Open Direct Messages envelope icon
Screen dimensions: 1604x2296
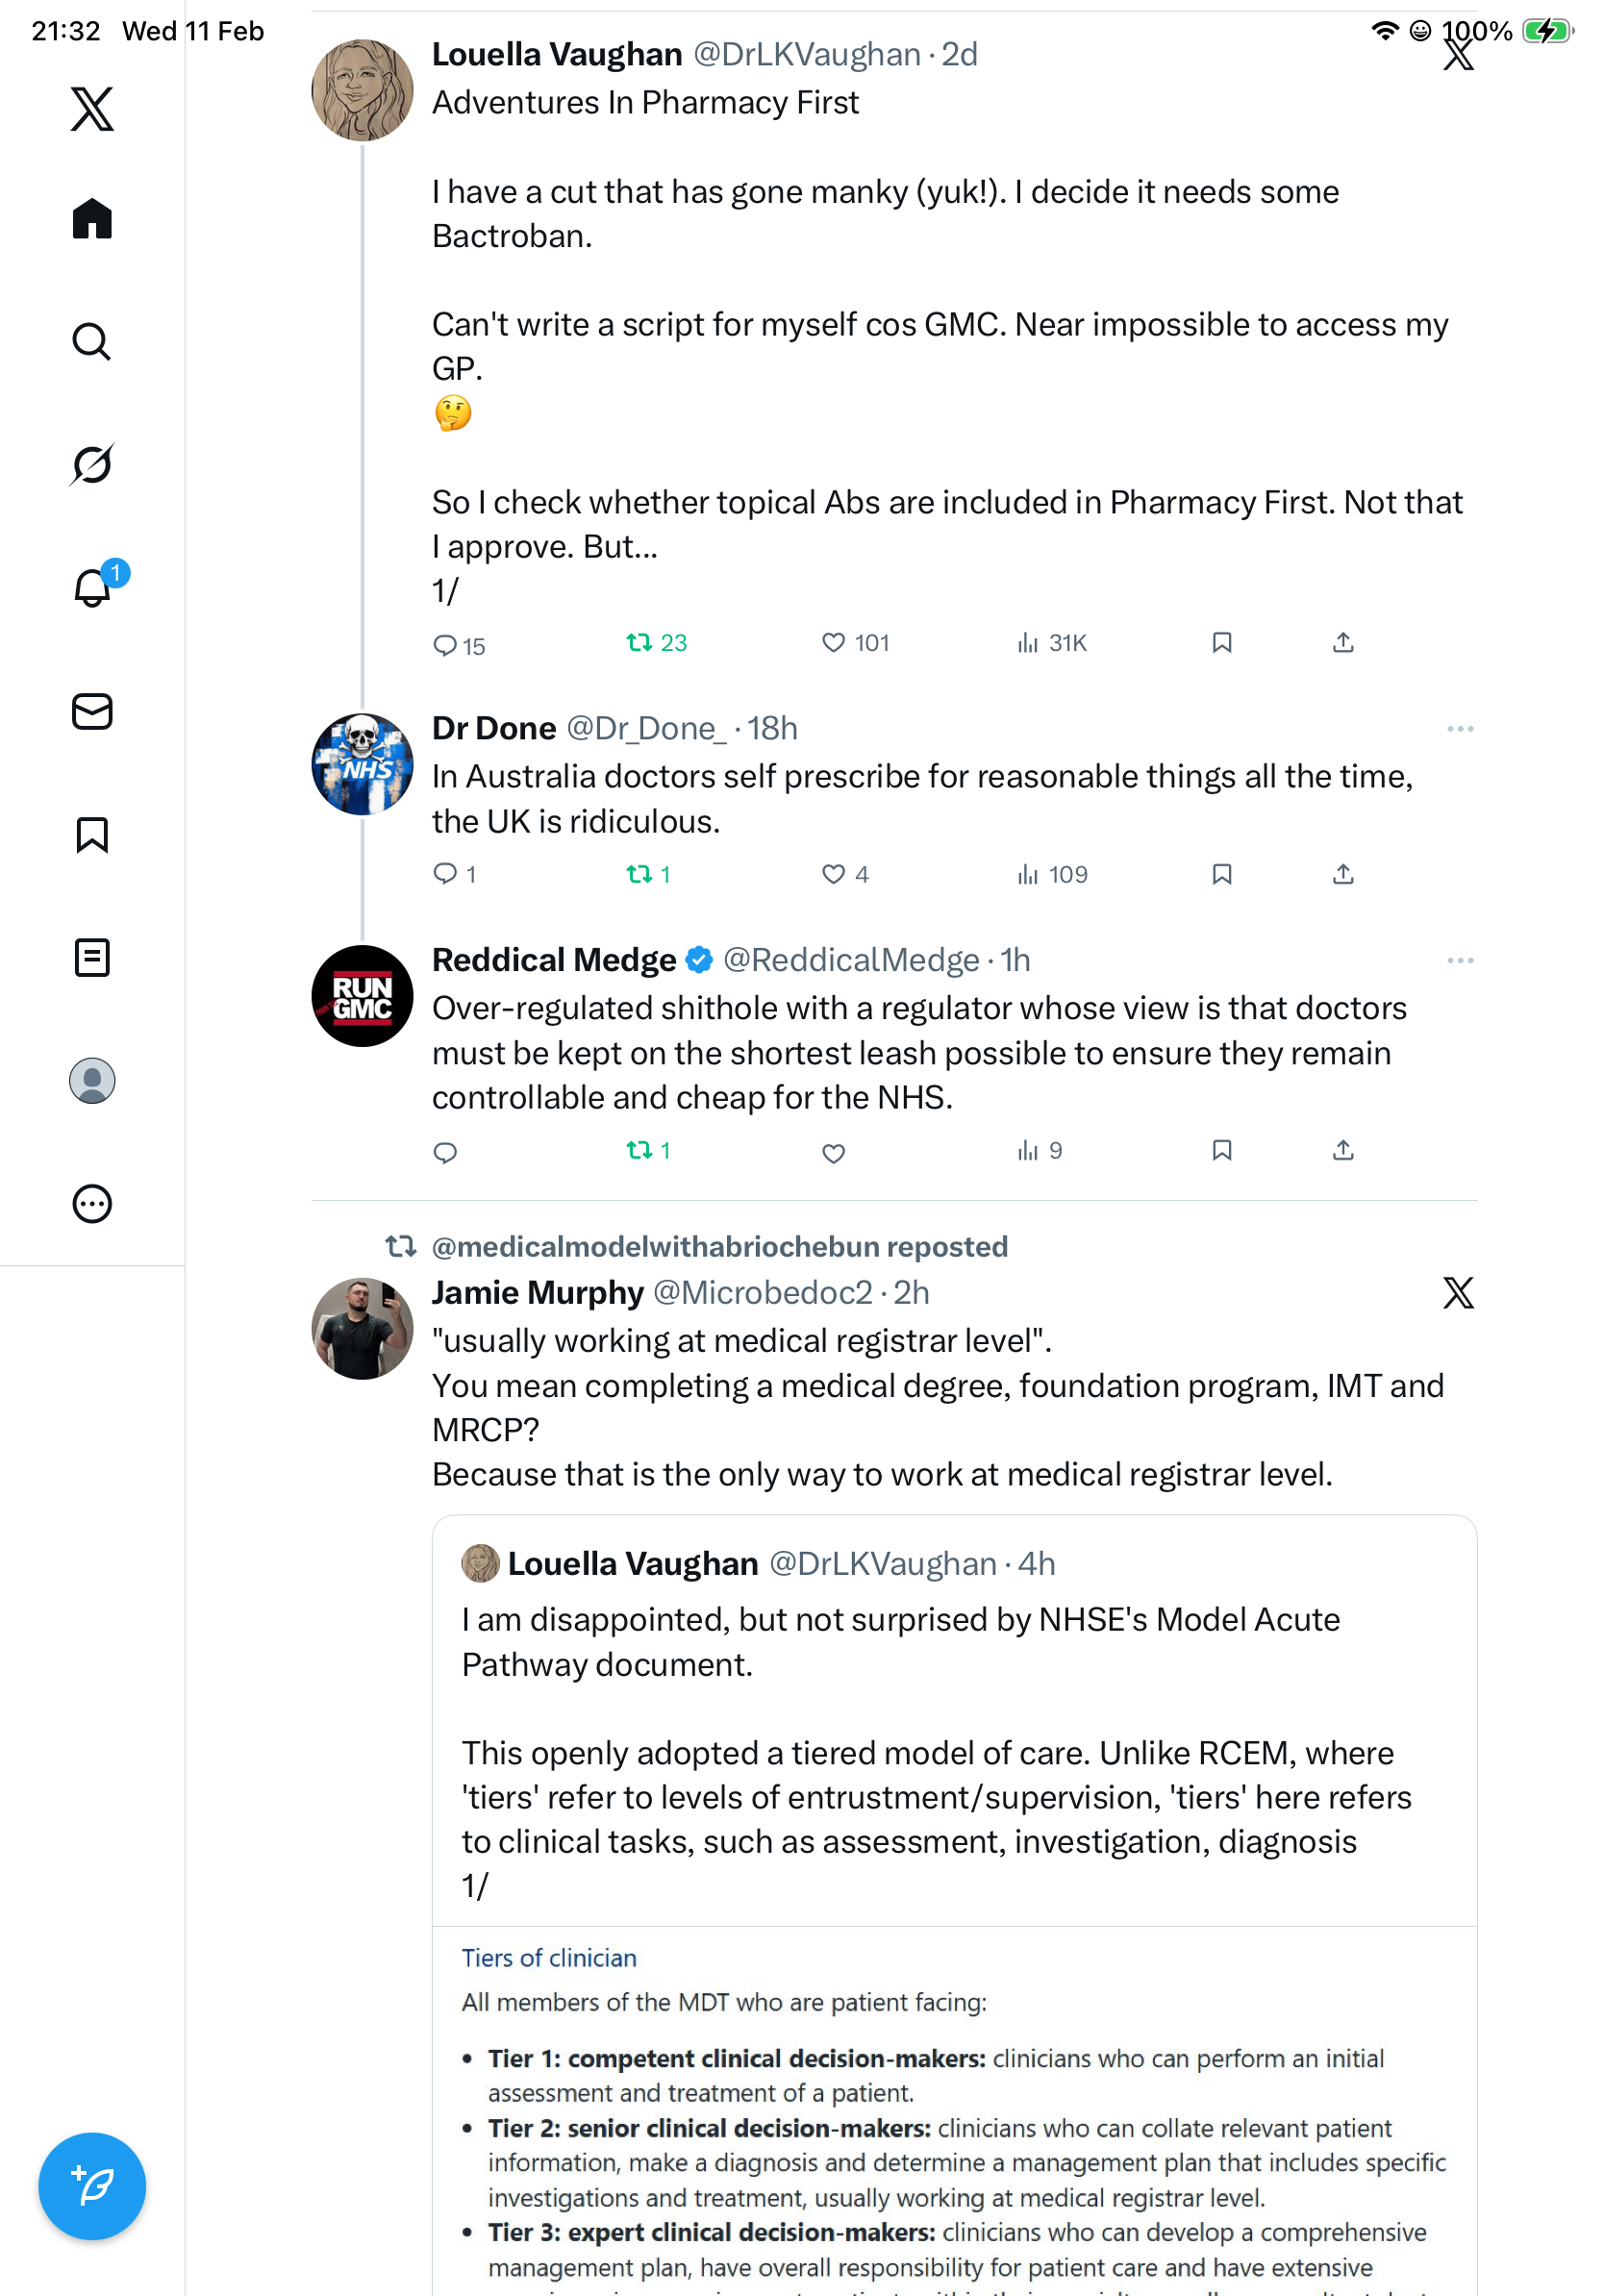point(92,711)
